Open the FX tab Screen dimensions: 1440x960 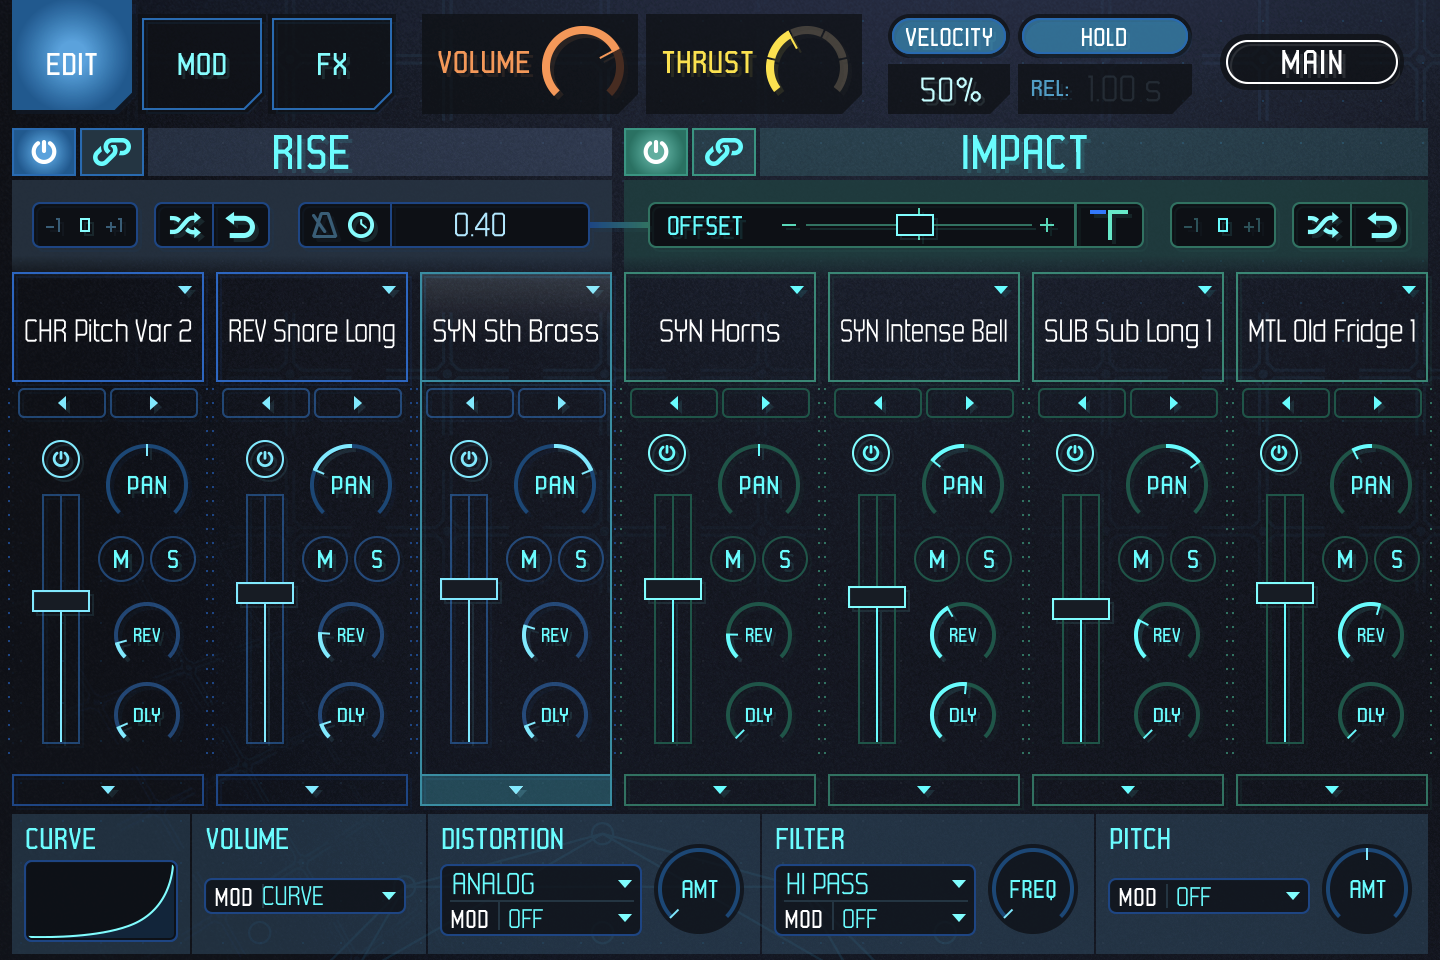tap(332, 63)
